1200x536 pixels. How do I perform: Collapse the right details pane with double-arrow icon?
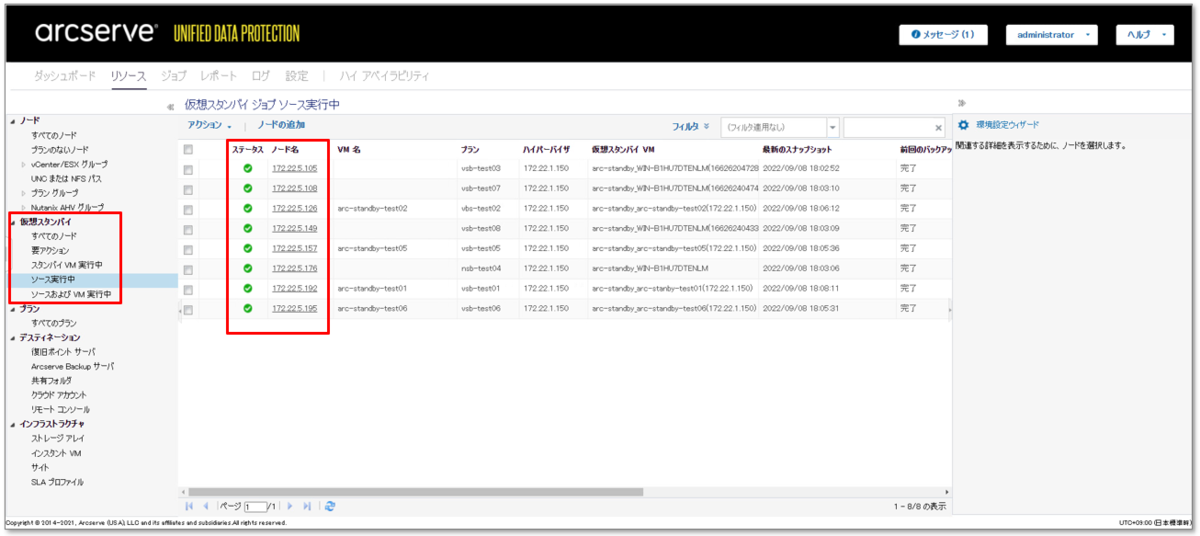(962, 102)
